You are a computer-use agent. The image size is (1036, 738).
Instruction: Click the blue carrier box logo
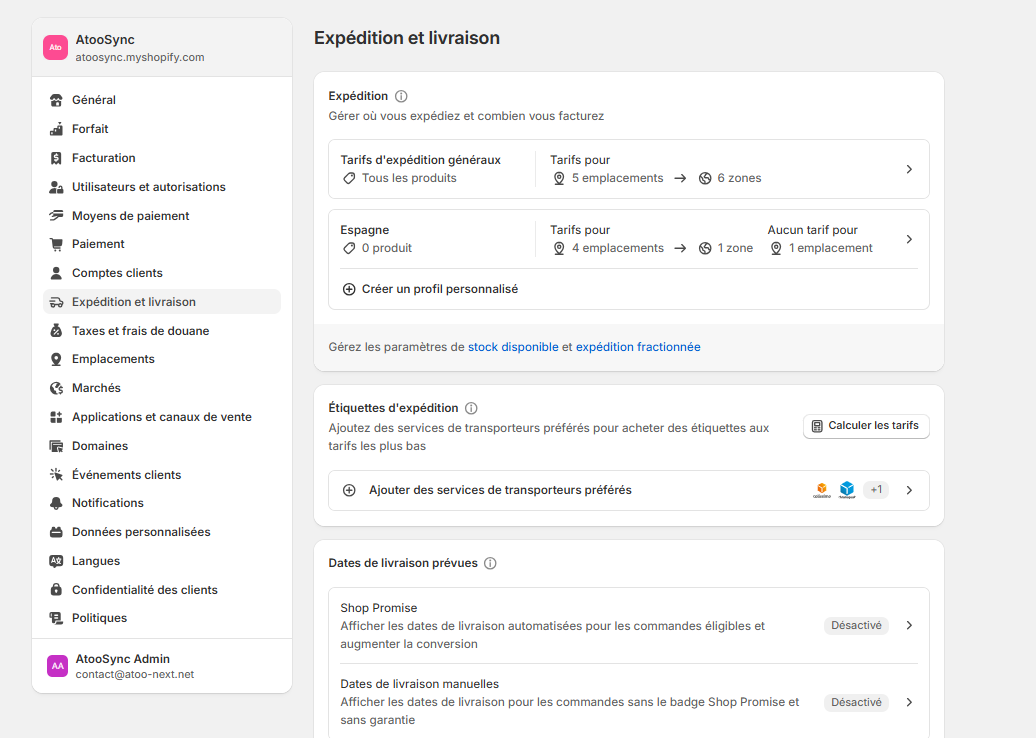click(x=847, y=490)
